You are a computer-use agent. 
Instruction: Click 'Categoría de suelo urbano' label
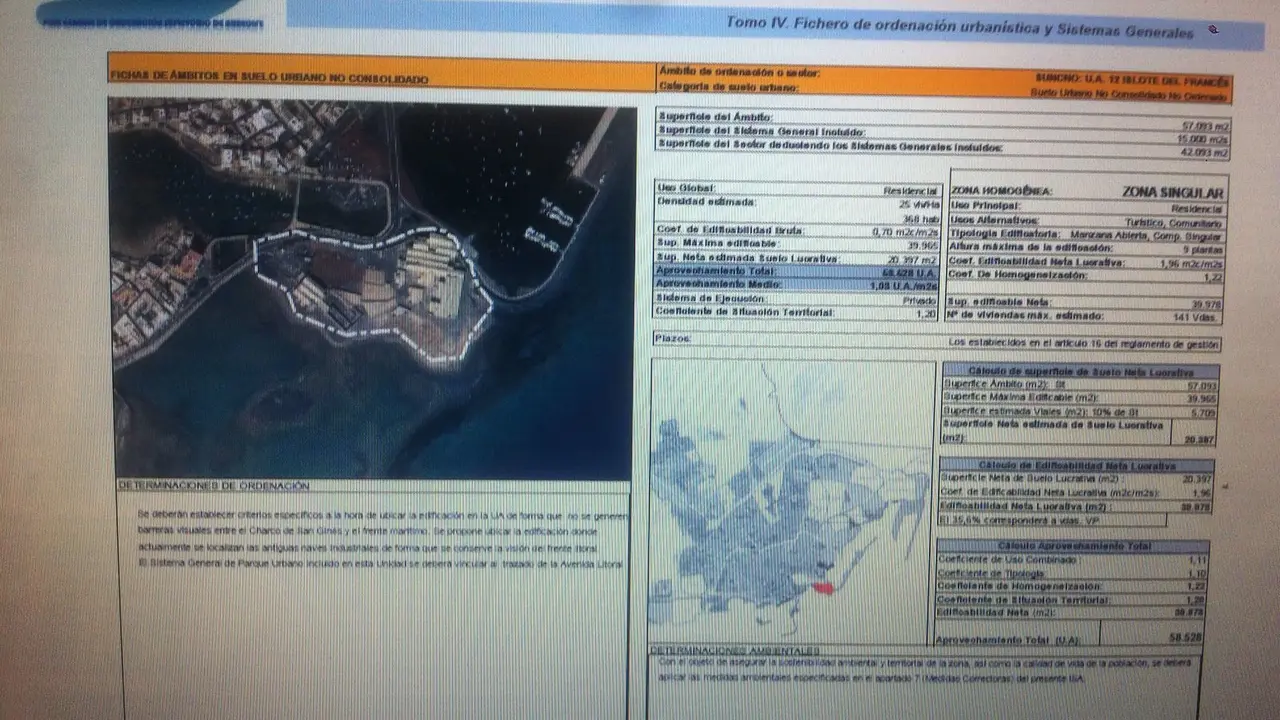click(x=728, y=86)
